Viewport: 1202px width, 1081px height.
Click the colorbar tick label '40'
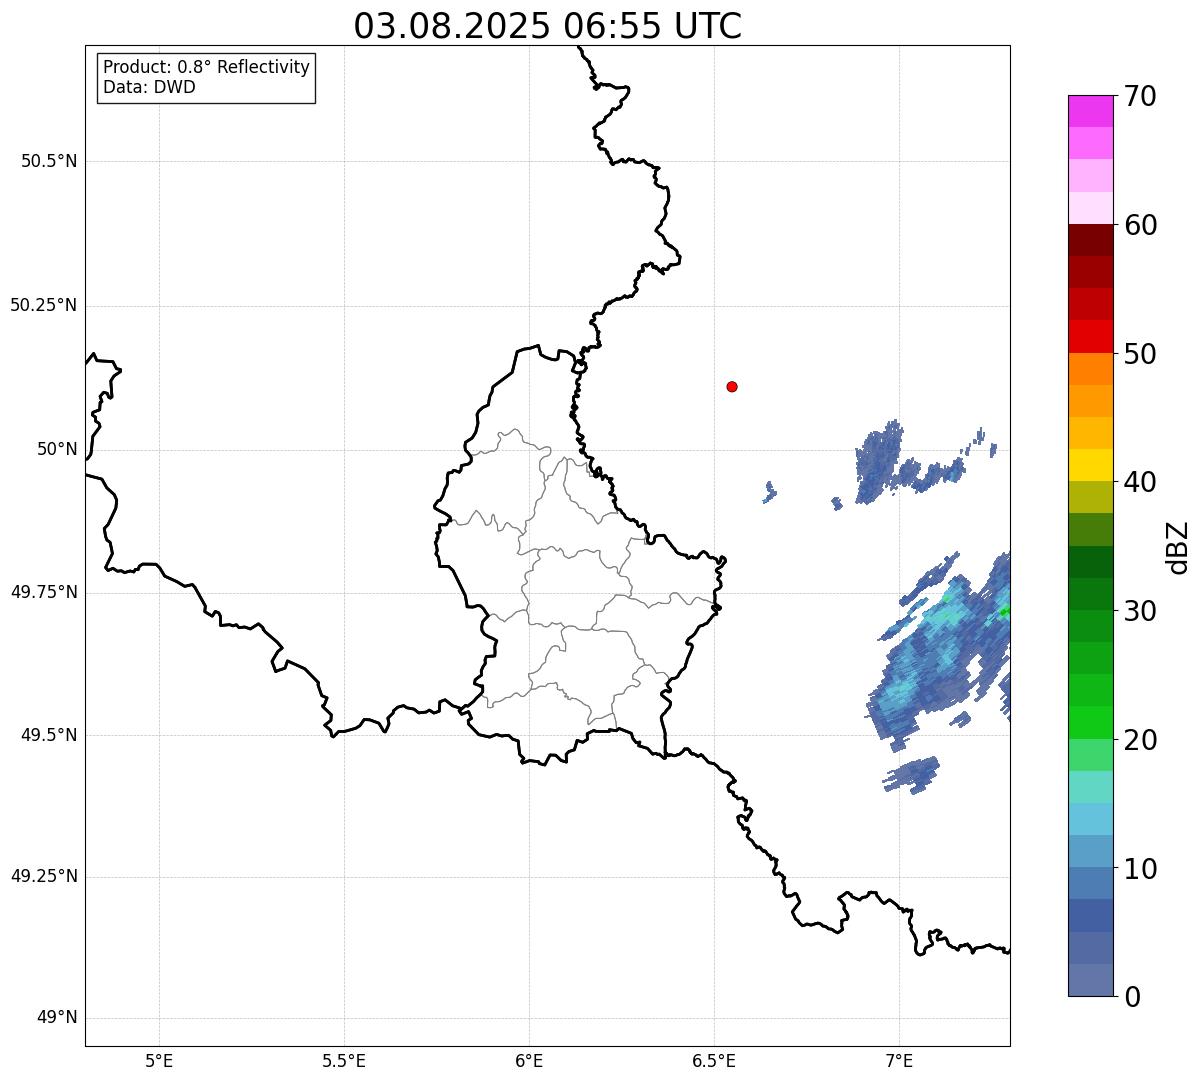(x=1141, y=482)
